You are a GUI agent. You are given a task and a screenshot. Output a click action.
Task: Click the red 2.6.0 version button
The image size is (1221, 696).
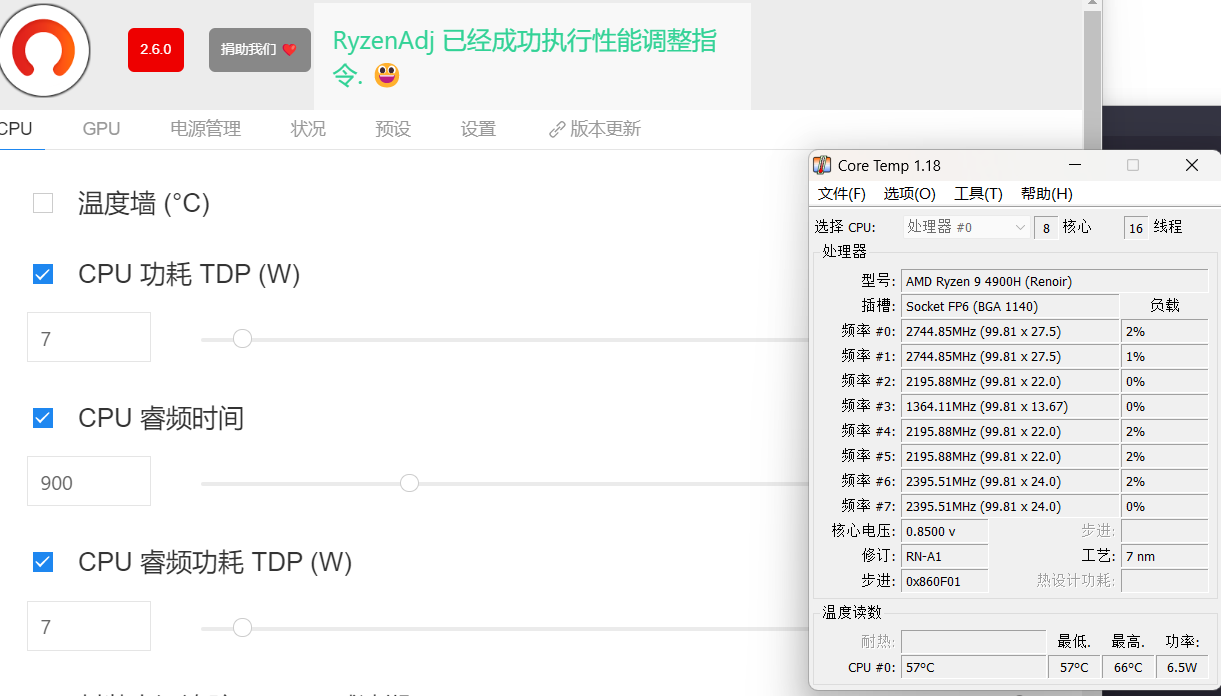point(155,50)
